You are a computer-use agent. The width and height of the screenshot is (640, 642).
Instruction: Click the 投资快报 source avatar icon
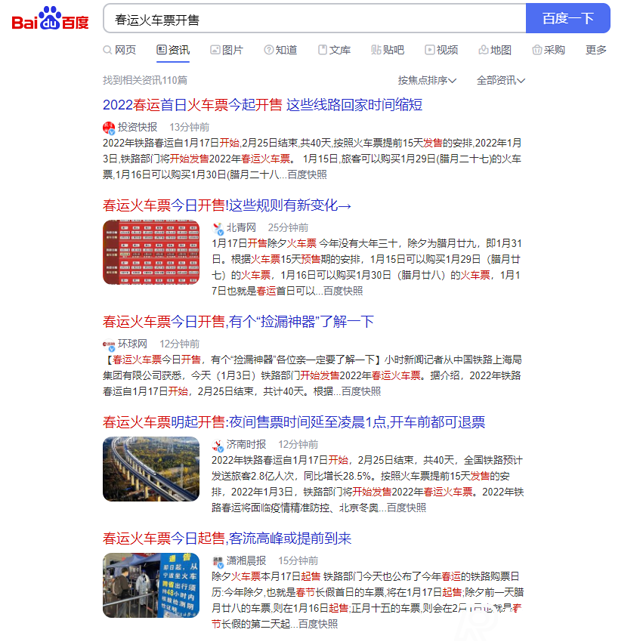point(109,128)
